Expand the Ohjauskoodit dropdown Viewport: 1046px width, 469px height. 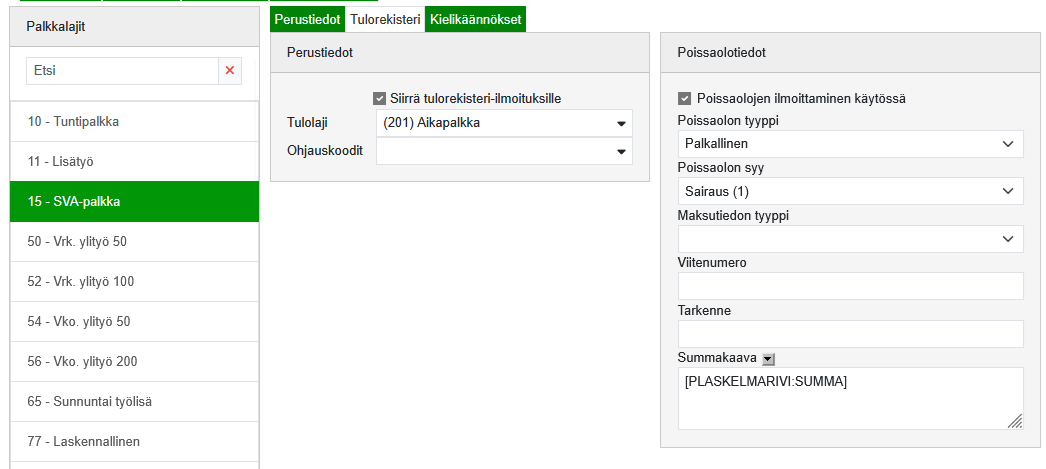(504, 151)
